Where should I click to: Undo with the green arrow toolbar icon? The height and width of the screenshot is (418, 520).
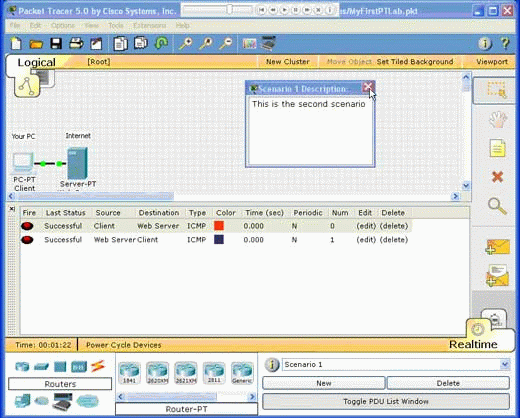click(161, 43)
